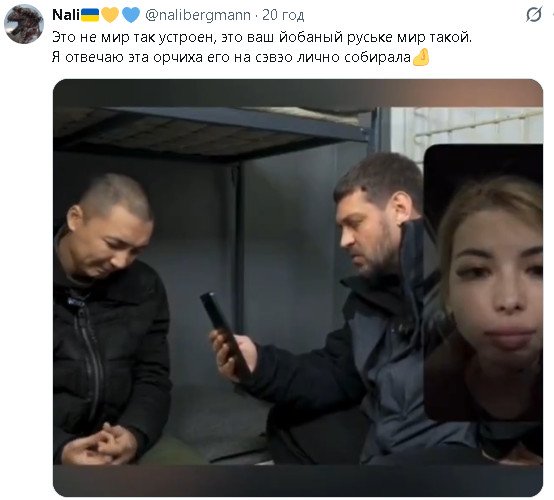Open the display name Nali
Screen dimensions: 554x500
click(66, 15)
